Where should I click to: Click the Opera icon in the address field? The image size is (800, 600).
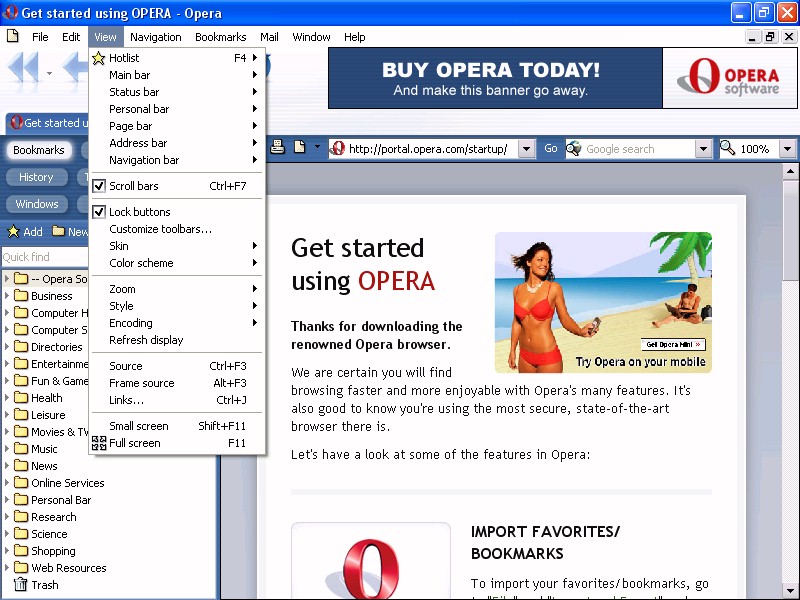click(337, 148)
